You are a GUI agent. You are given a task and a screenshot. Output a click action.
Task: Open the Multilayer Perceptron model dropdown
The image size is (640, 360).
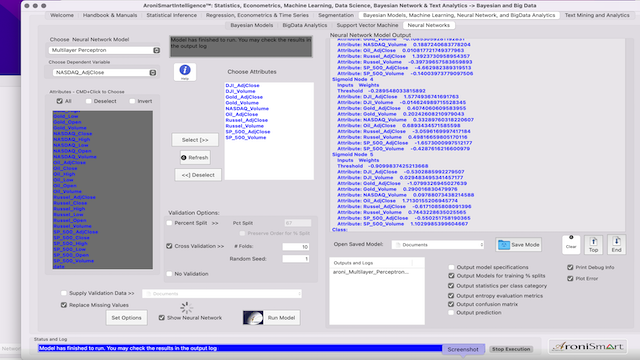[104, 50]
